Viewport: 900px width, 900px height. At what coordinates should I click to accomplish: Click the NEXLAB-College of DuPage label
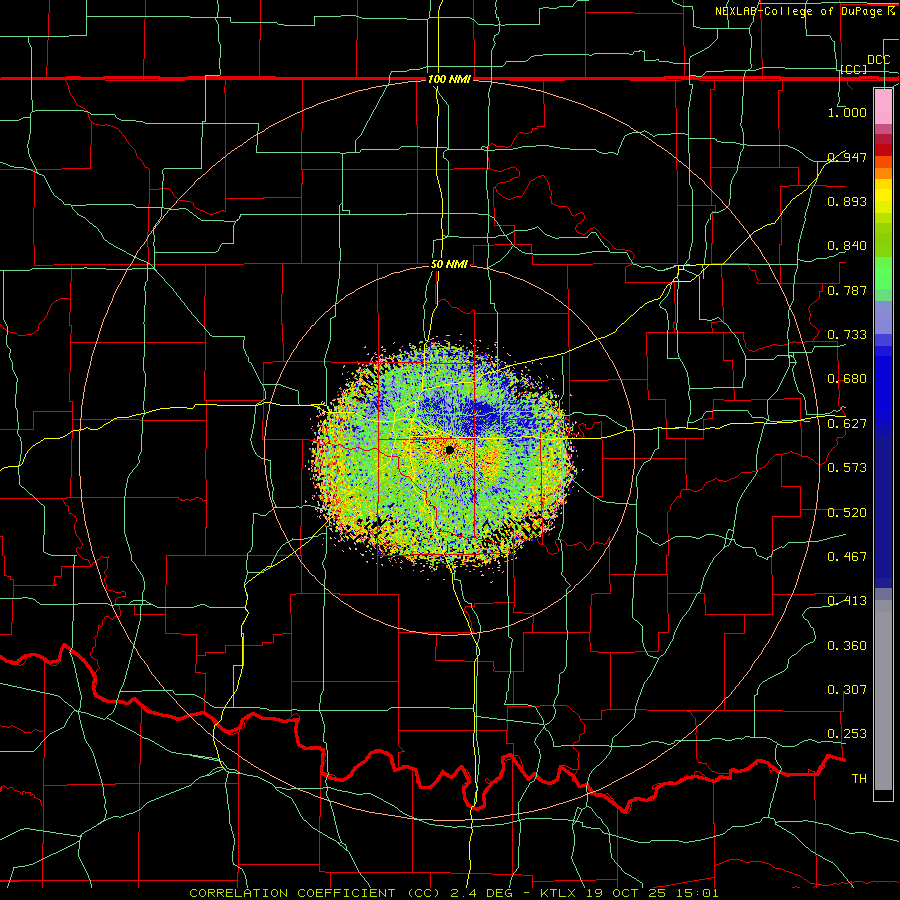(x=804, y=11)
